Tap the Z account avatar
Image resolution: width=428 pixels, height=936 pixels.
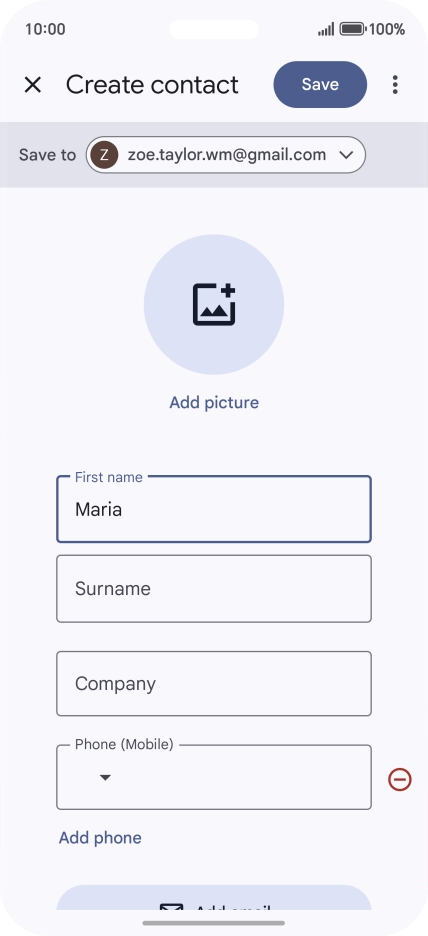104,155
